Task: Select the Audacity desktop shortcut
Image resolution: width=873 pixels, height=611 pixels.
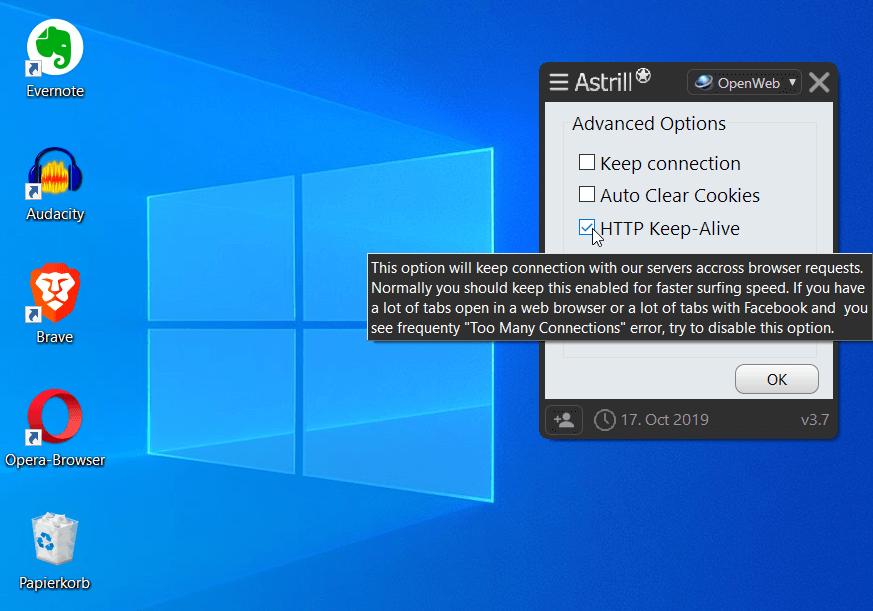Action: (x=55, y=184)
